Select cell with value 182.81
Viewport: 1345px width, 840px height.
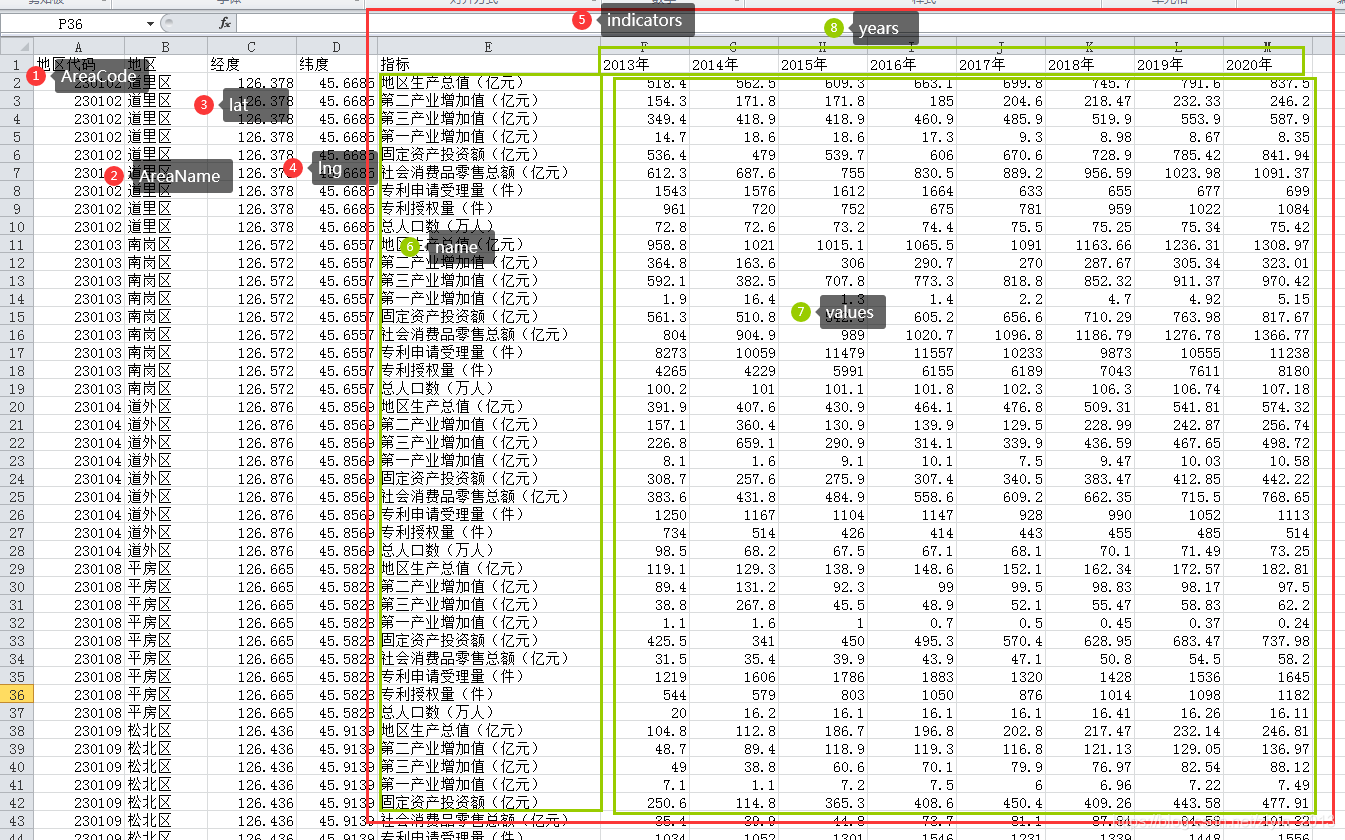1268,568
